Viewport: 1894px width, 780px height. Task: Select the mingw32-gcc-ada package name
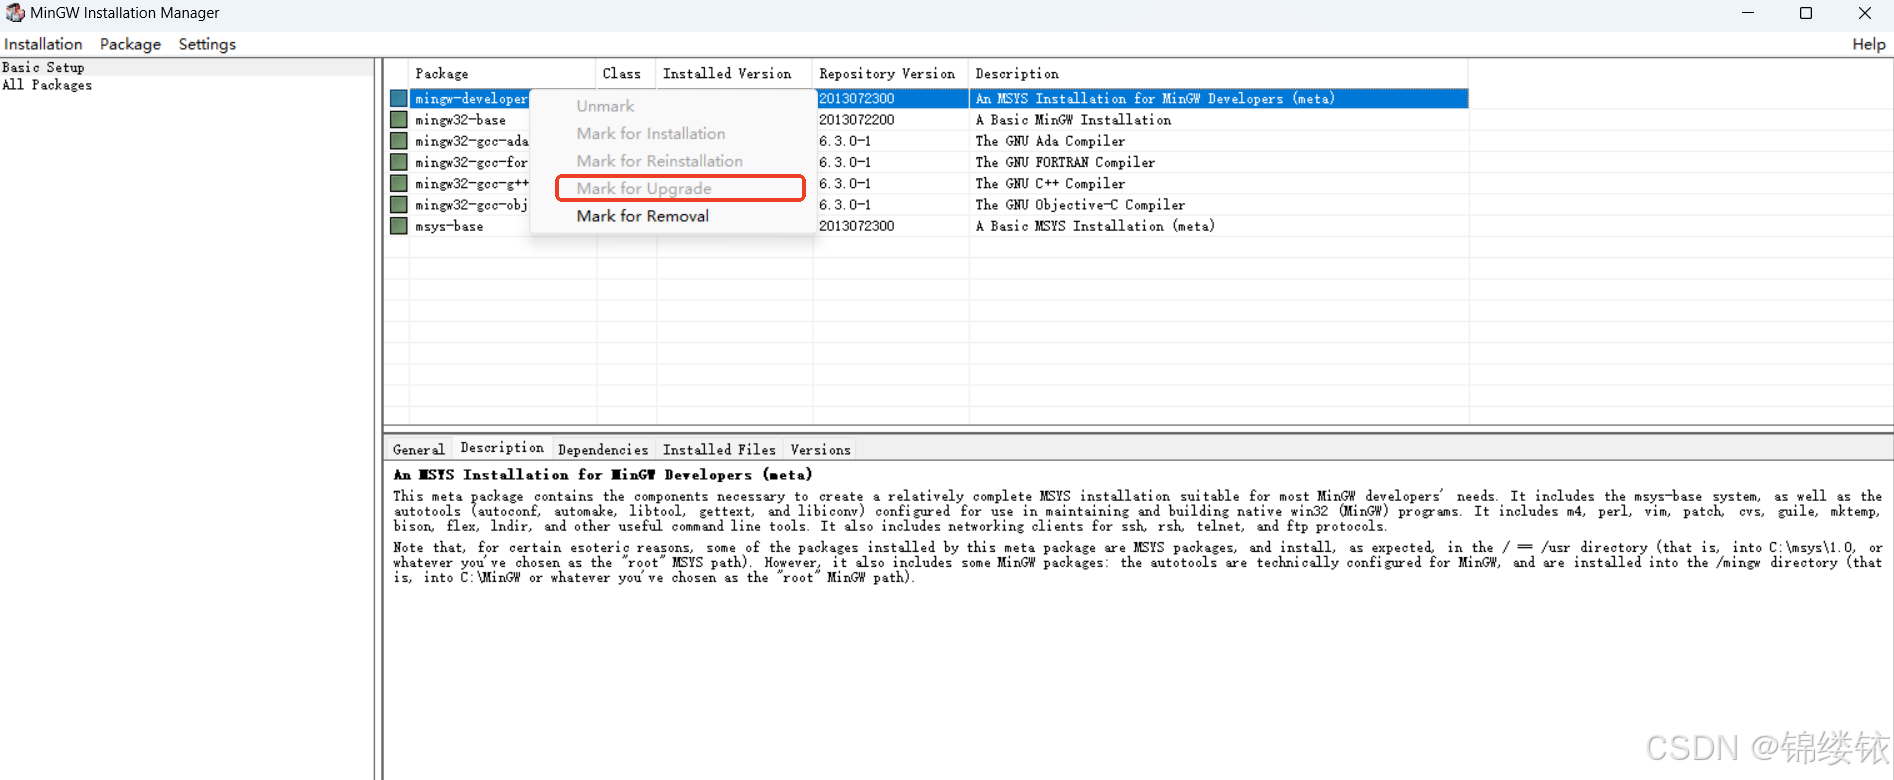point(471,141)
